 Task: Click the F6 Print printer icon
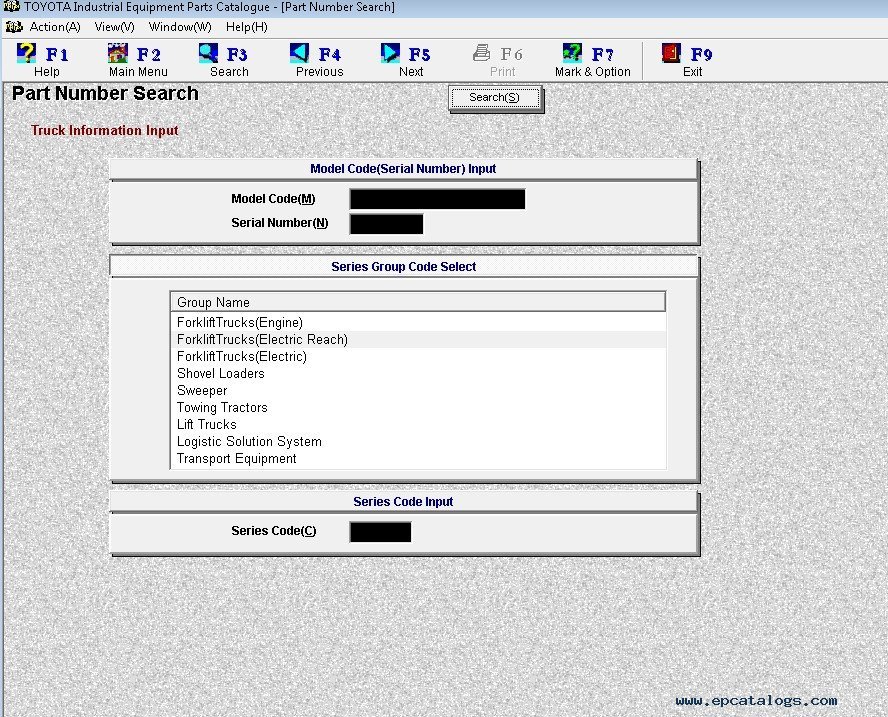(482, 53)
